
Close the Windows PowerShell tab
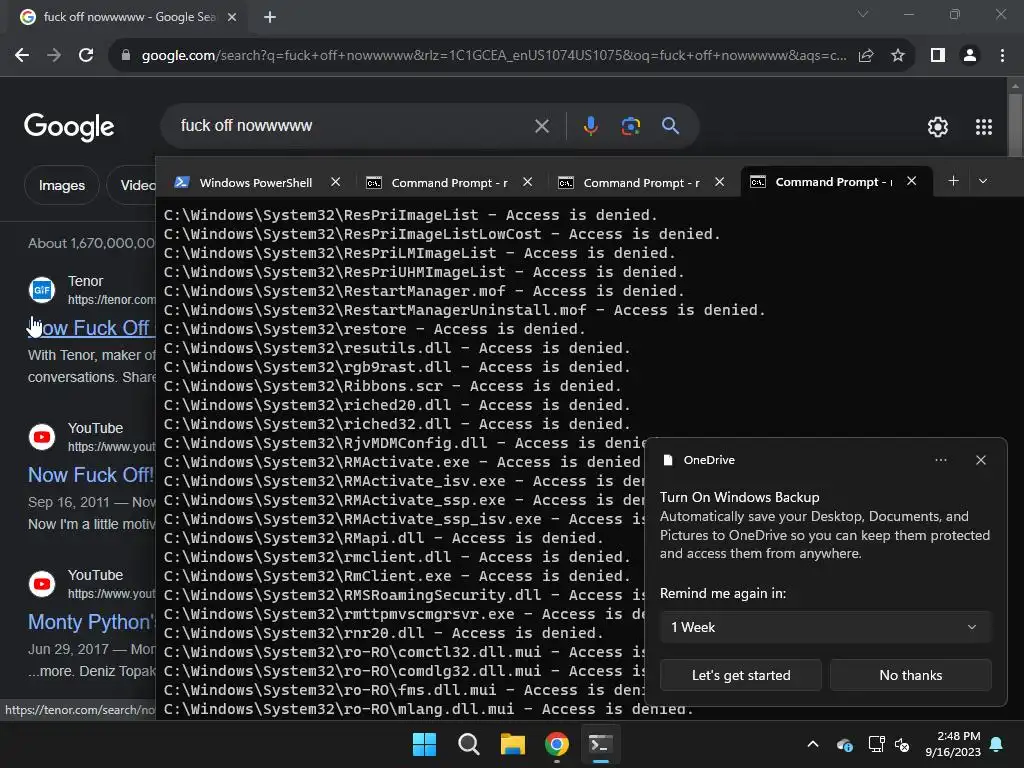[x=336, y=182]
